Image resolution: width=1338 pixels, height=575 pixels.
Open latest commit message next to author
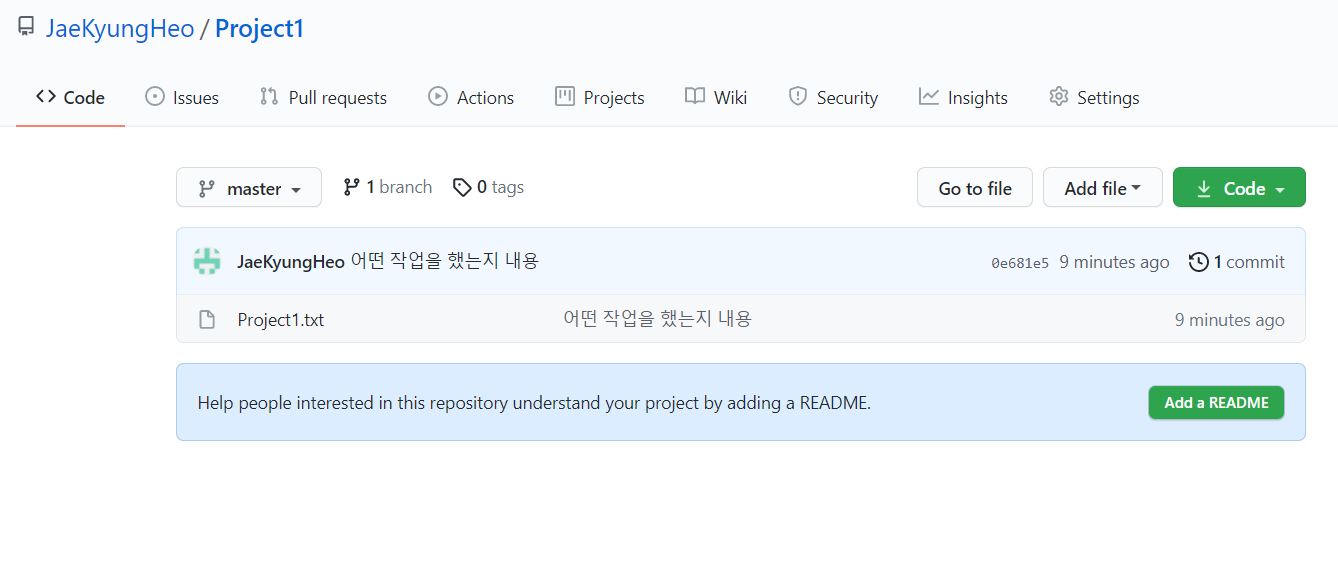444,261
